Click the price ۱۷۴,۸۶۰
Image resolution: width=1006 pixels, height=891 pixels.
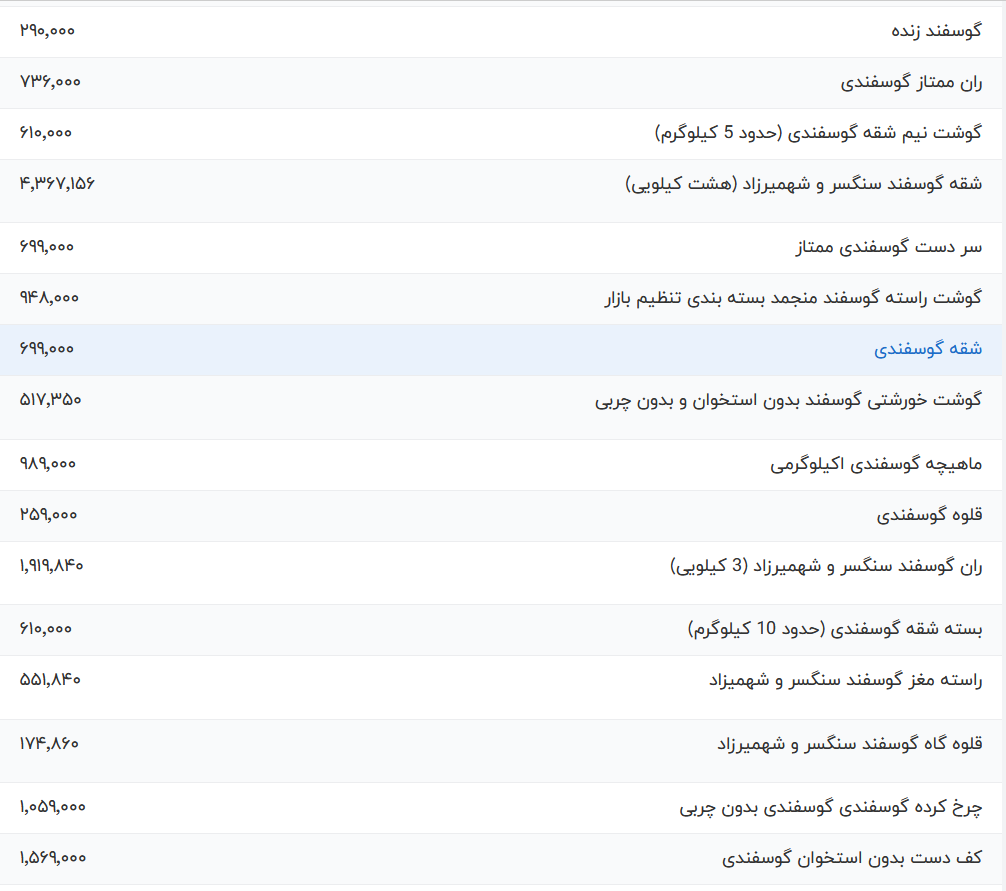49,743
